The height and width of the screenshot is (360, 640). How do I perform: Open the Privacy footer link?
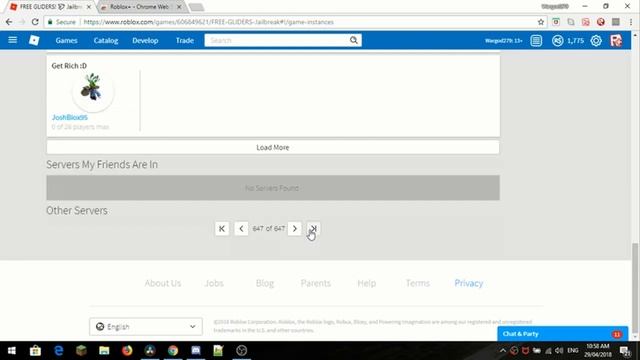click(469, 283)
